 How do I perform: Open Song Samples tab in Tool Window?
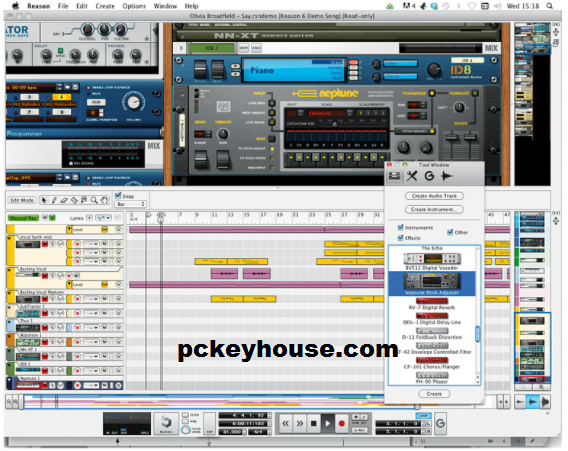click(447, 176)
